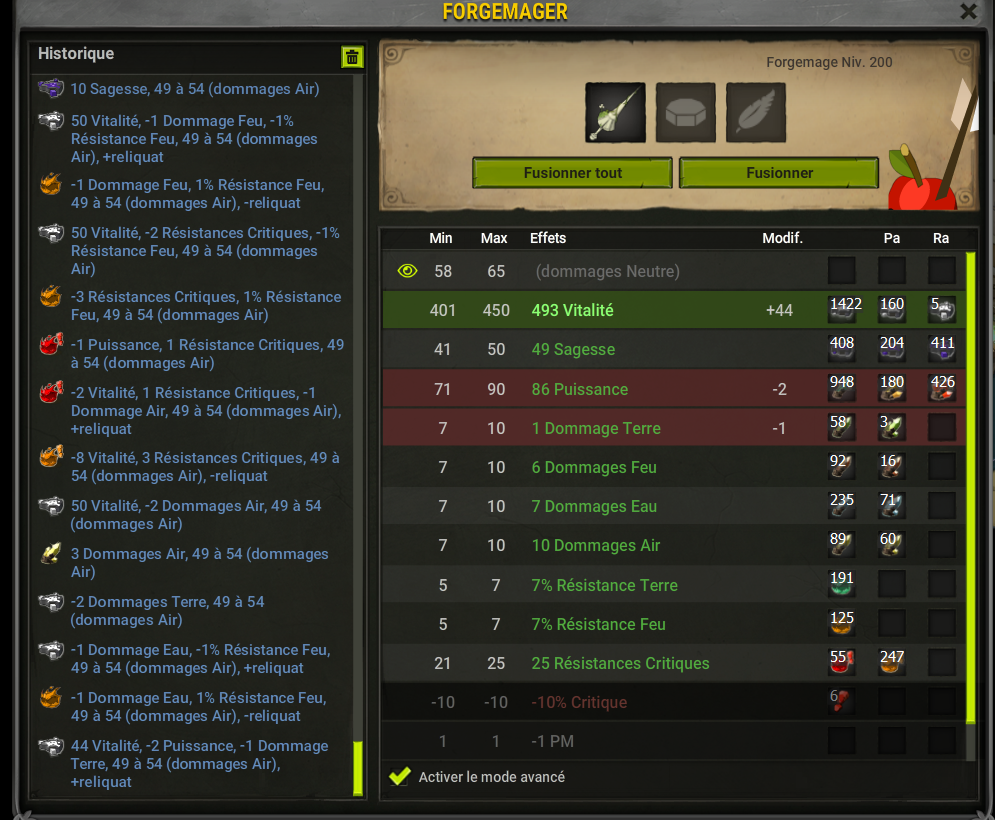Select the Dommages Eau rune 235
995x820 pixels.
[x=842, y=506]
